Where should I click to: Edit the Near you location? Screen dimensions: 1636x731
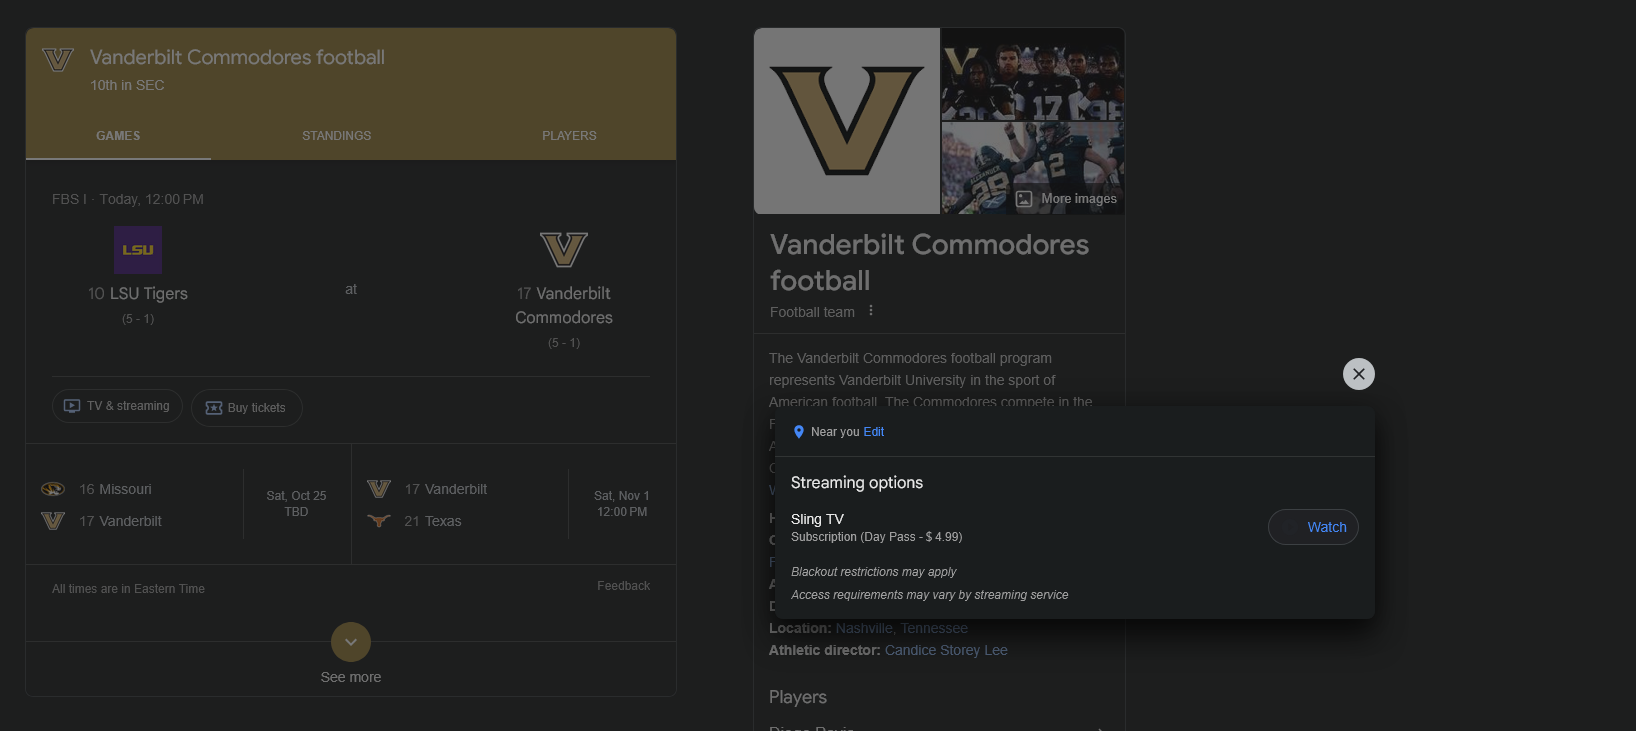pyautogui.click(x=874, y=432)
